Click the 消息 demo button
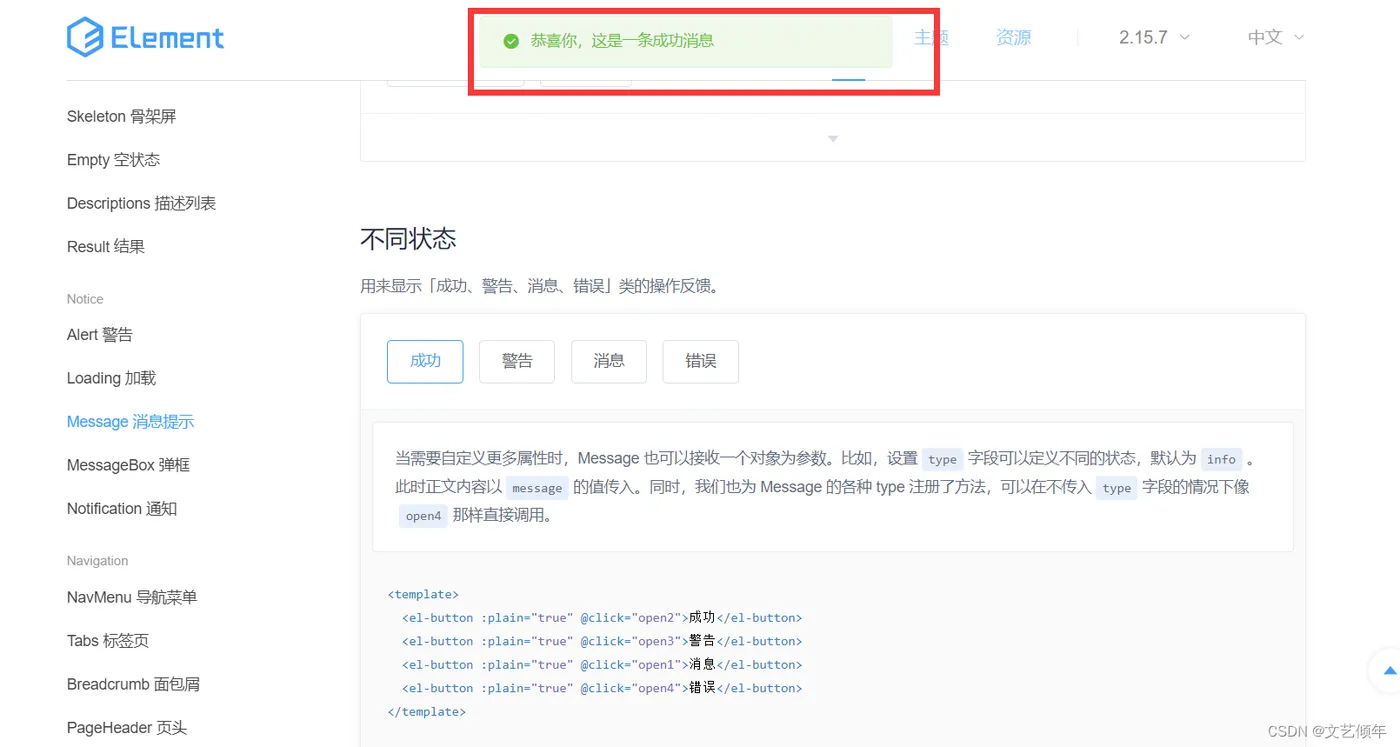Image resolution: width=1400 pixels, height=747 pixels. click(608, 361)
